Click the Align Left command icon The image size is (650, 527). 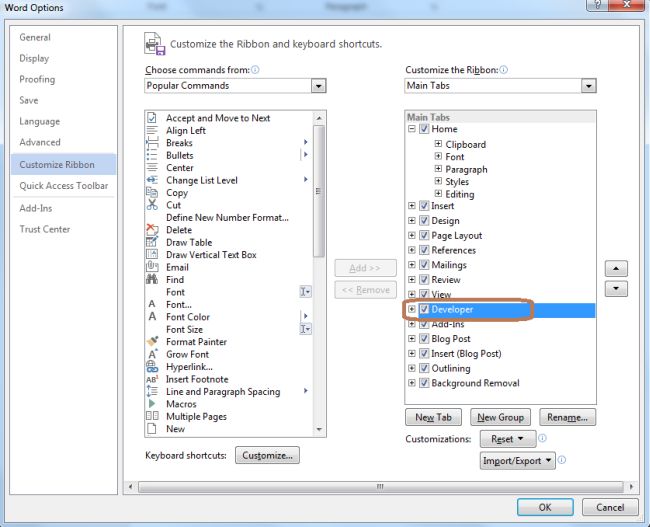pyautogui.click(x=152, y=130)
